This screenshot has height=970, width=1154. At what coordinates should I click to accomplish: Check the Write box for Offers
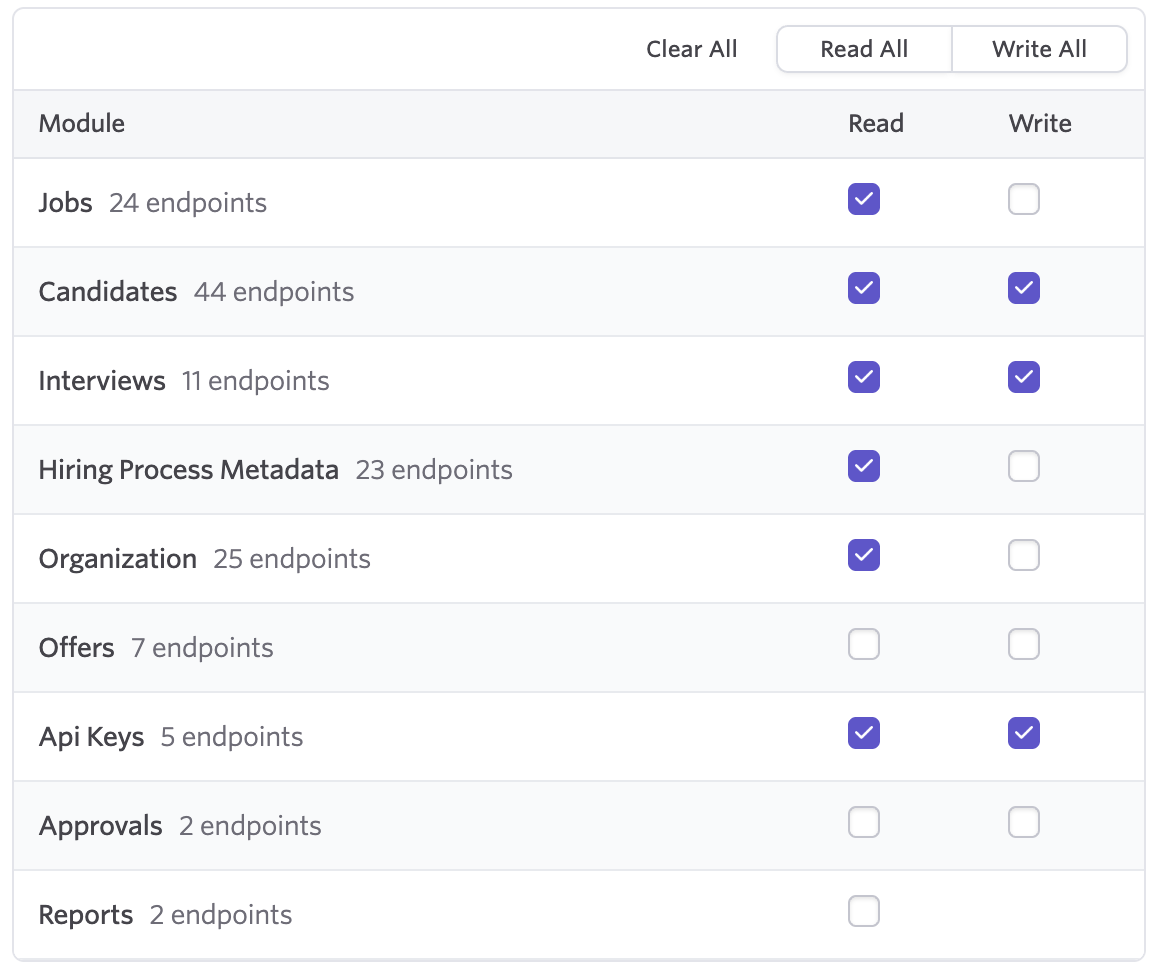[x=1023, y=644]
